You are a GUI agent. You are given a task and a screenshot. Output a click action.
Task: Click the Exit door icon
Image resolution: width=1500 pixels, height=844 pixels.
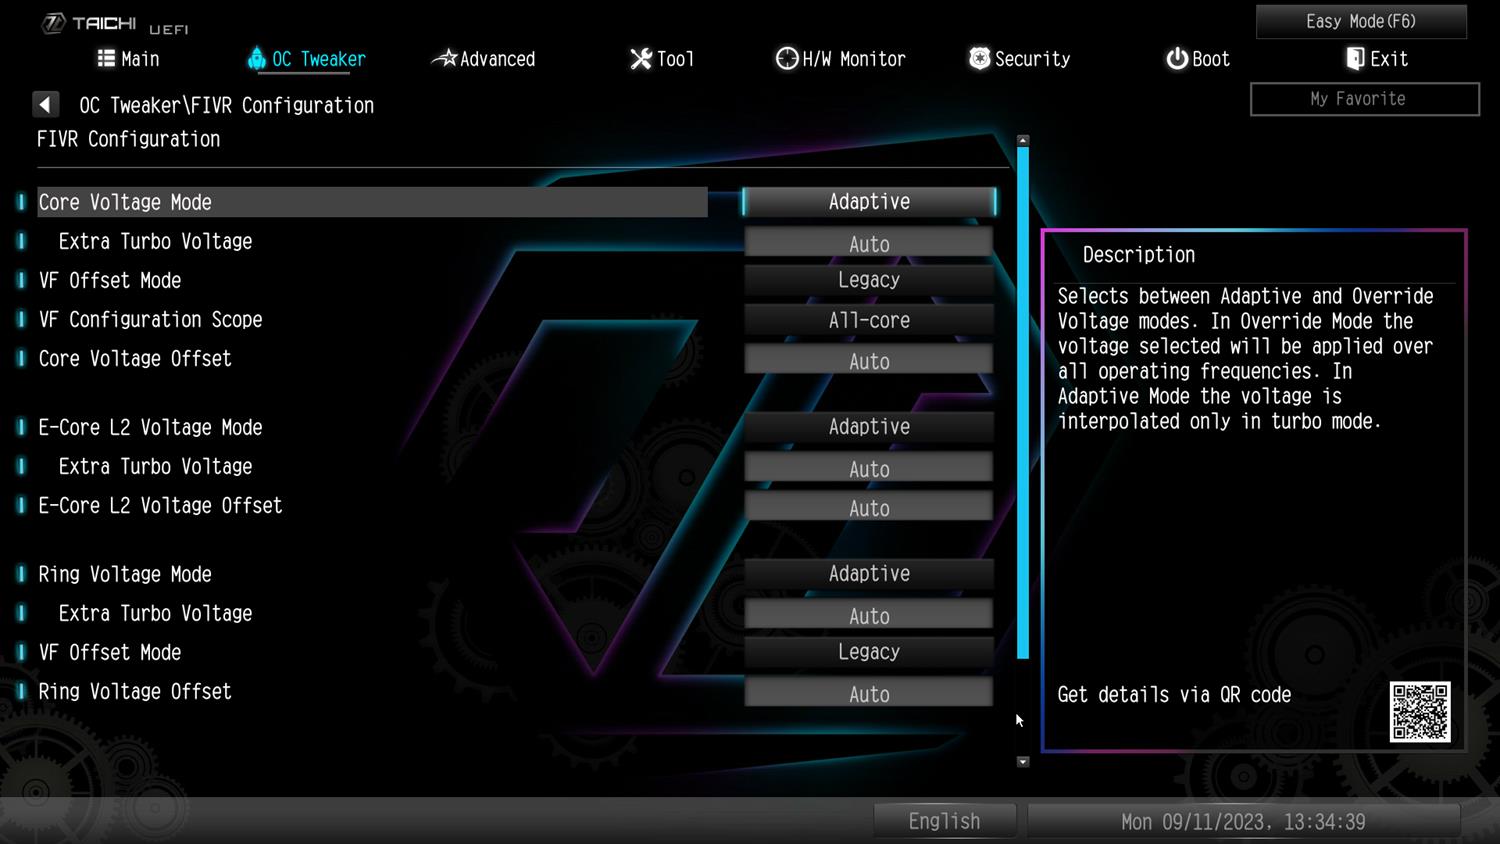[1355, 59]
